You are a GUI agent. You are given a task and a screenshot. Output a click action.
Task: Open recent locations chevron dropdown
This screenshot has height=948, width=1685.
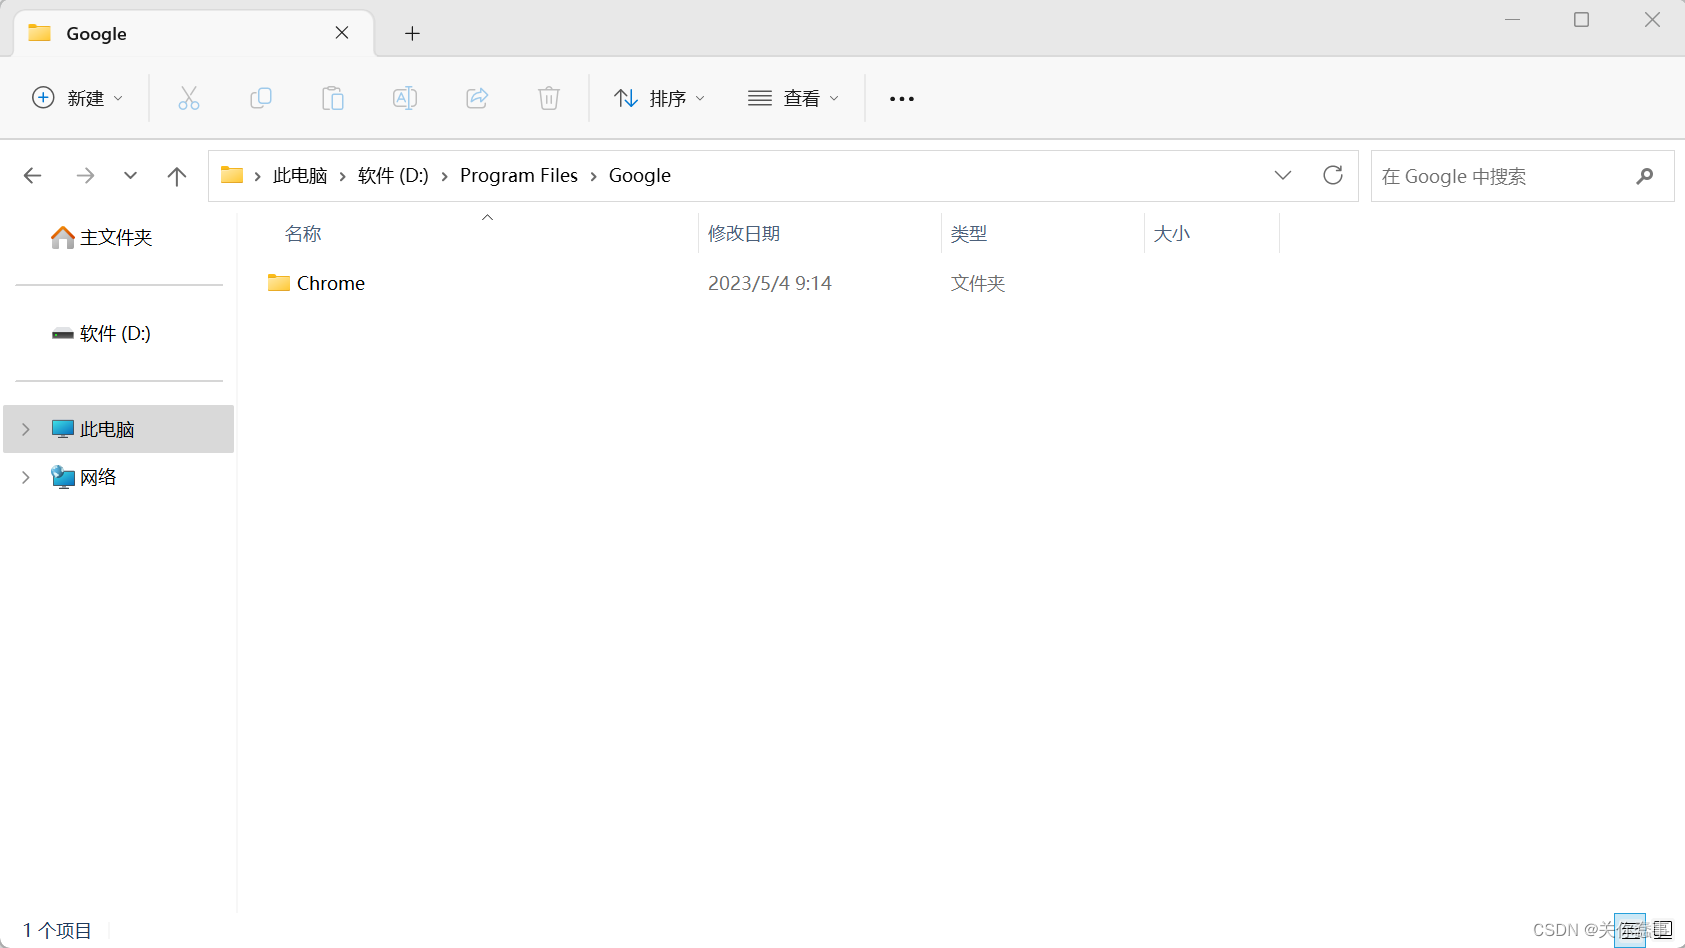[x=130, y=176]
